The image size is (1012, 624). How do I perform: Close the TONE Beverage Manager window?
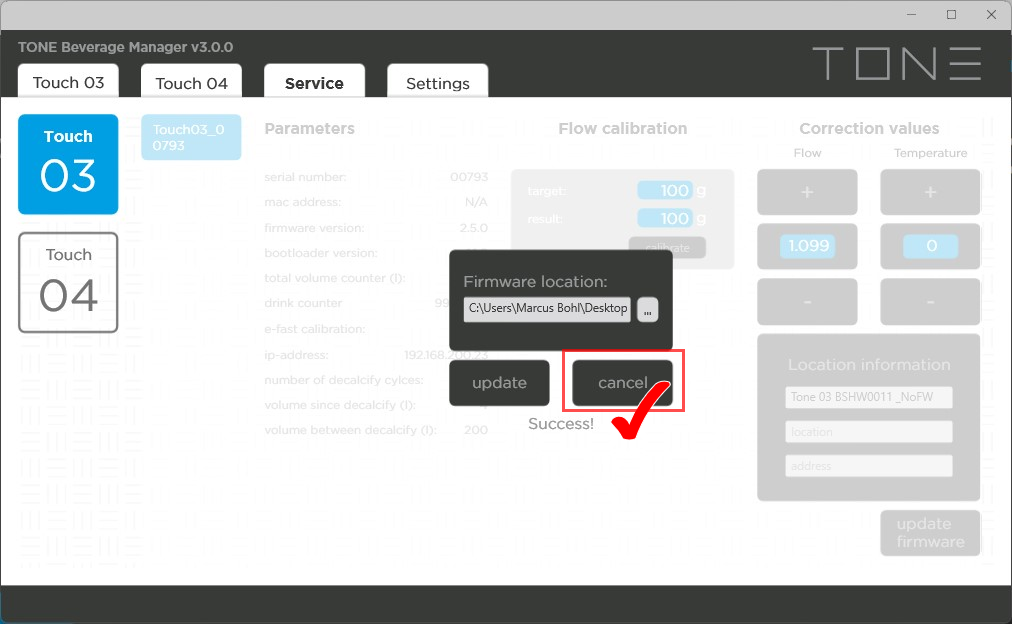(991, 14)
